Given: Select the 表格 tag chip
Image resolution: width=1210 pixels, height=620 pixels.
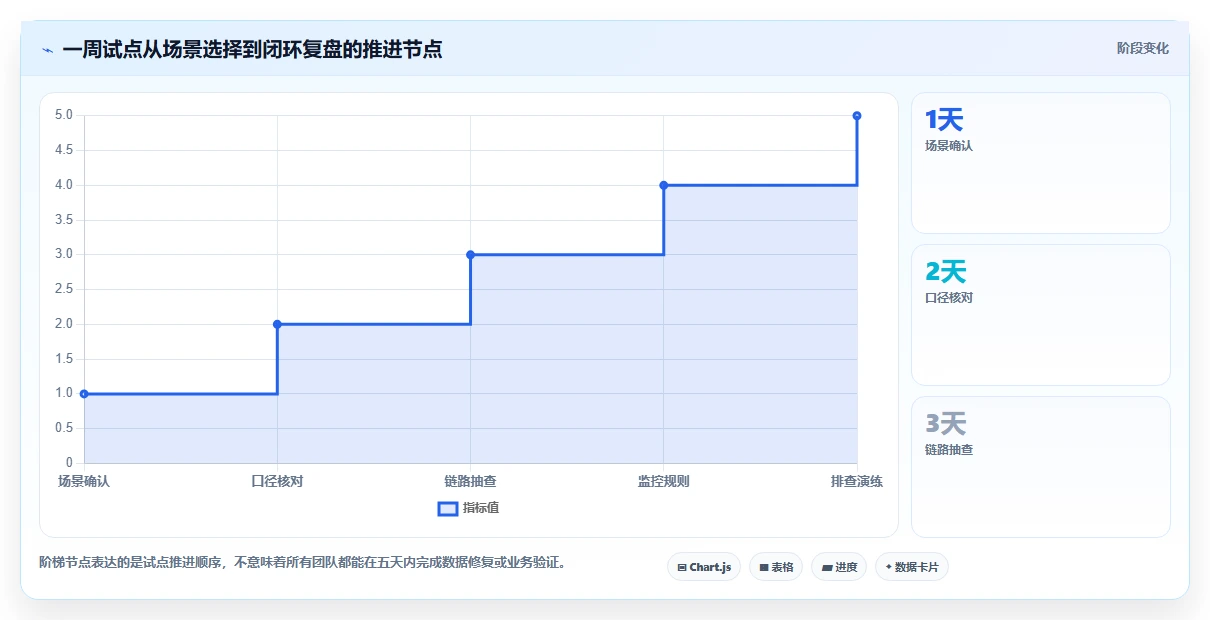Looking at the screenshot, I should pos(776,567).
